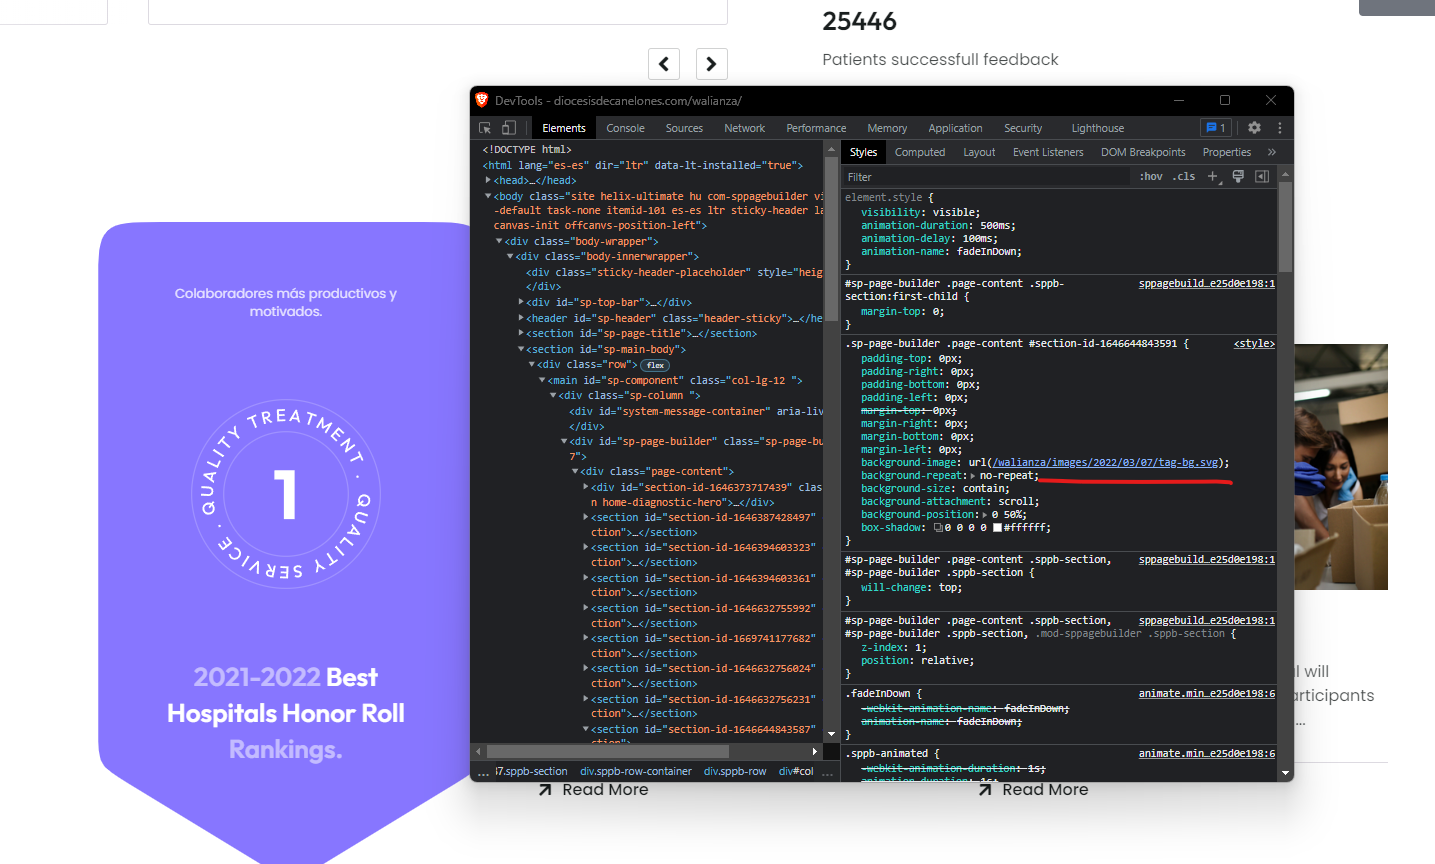Minimize the DevTools window
Screen dimensions: 1435x864
pyautogui.click(x=1179, y=100)
